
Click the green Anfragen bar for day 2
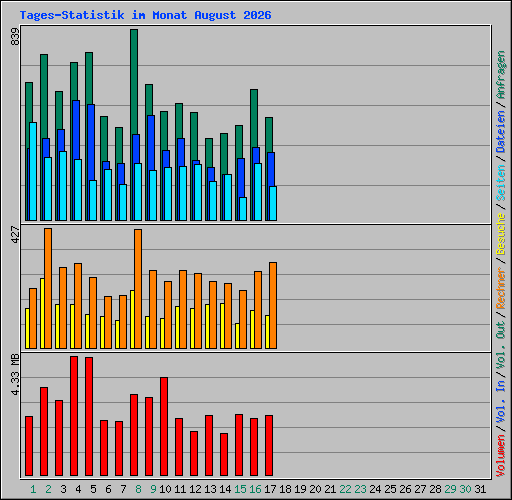point(44,96)
